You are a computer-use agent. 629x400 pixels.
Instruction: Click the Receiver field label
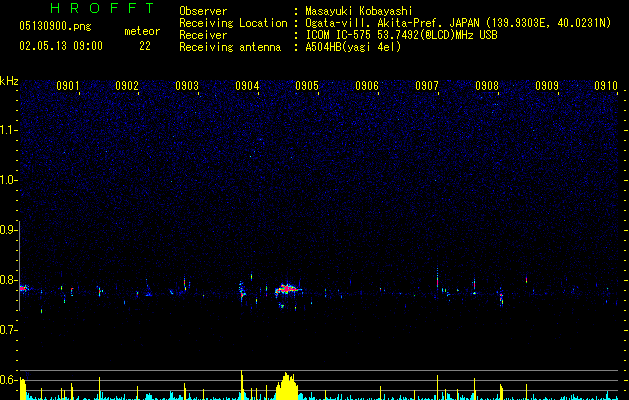click(203, 35)
